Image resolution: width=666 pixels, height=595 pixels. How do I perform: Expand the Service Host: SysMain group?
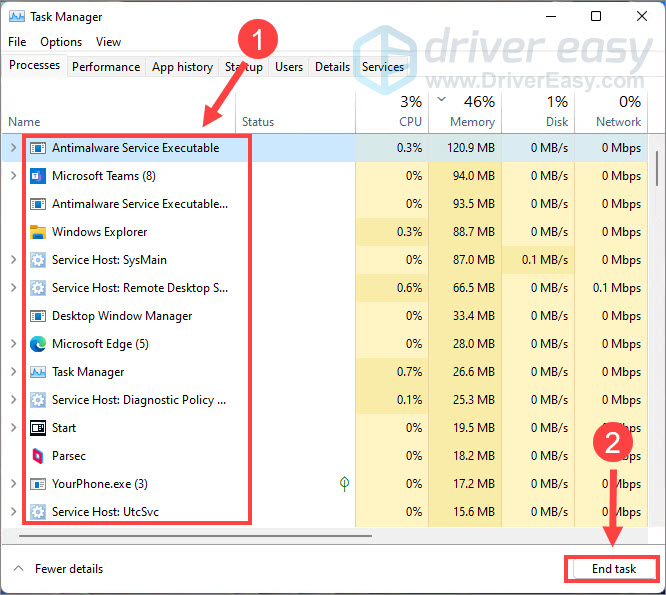point(14,259)
